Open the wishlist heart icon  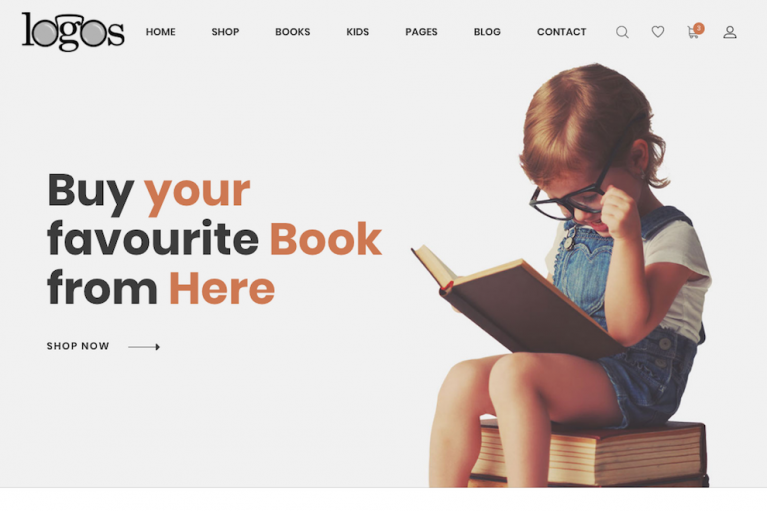(658, 32)
